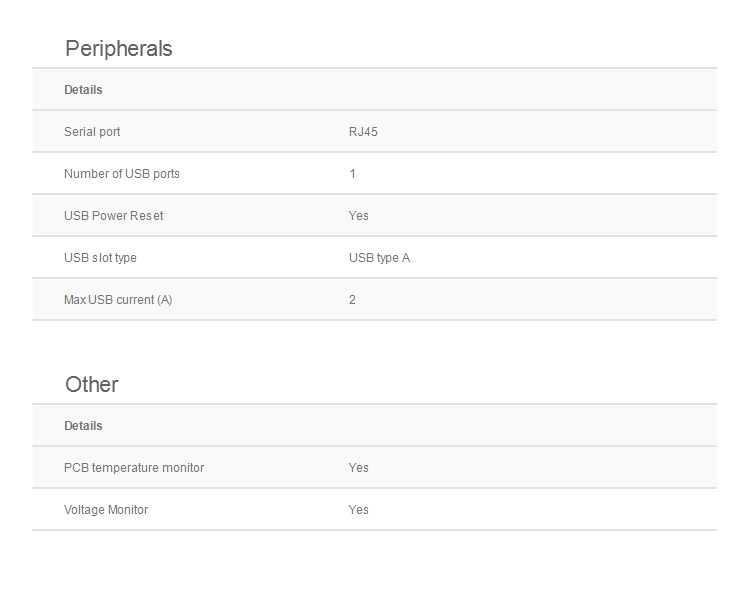Click the Max USB current value 2
Screen dimensions: 750x600
tap(352, 300)
